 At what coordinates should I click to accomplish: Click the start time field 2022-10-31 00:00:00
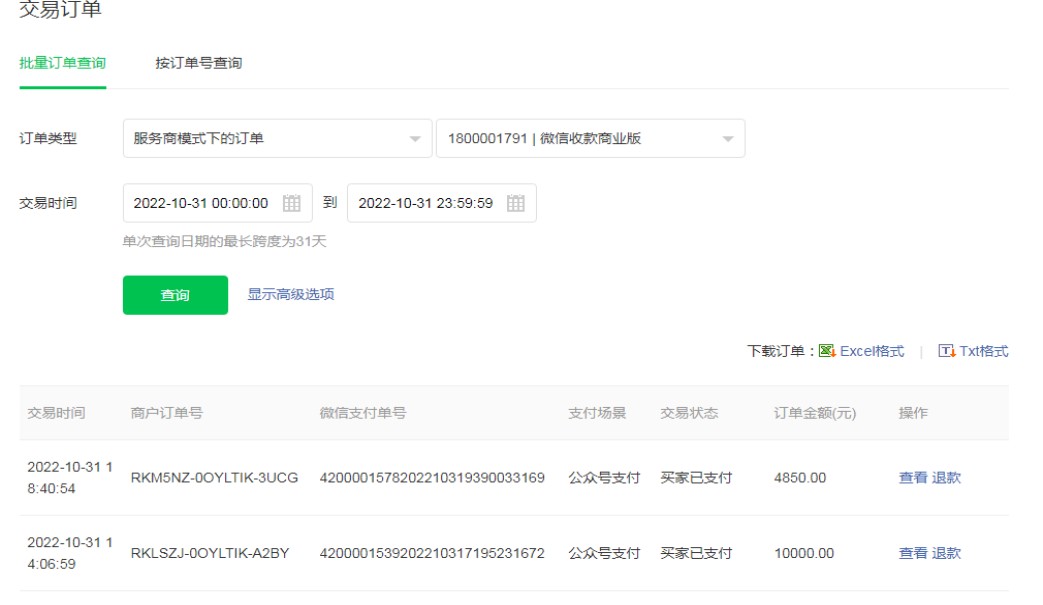point(201,203)
